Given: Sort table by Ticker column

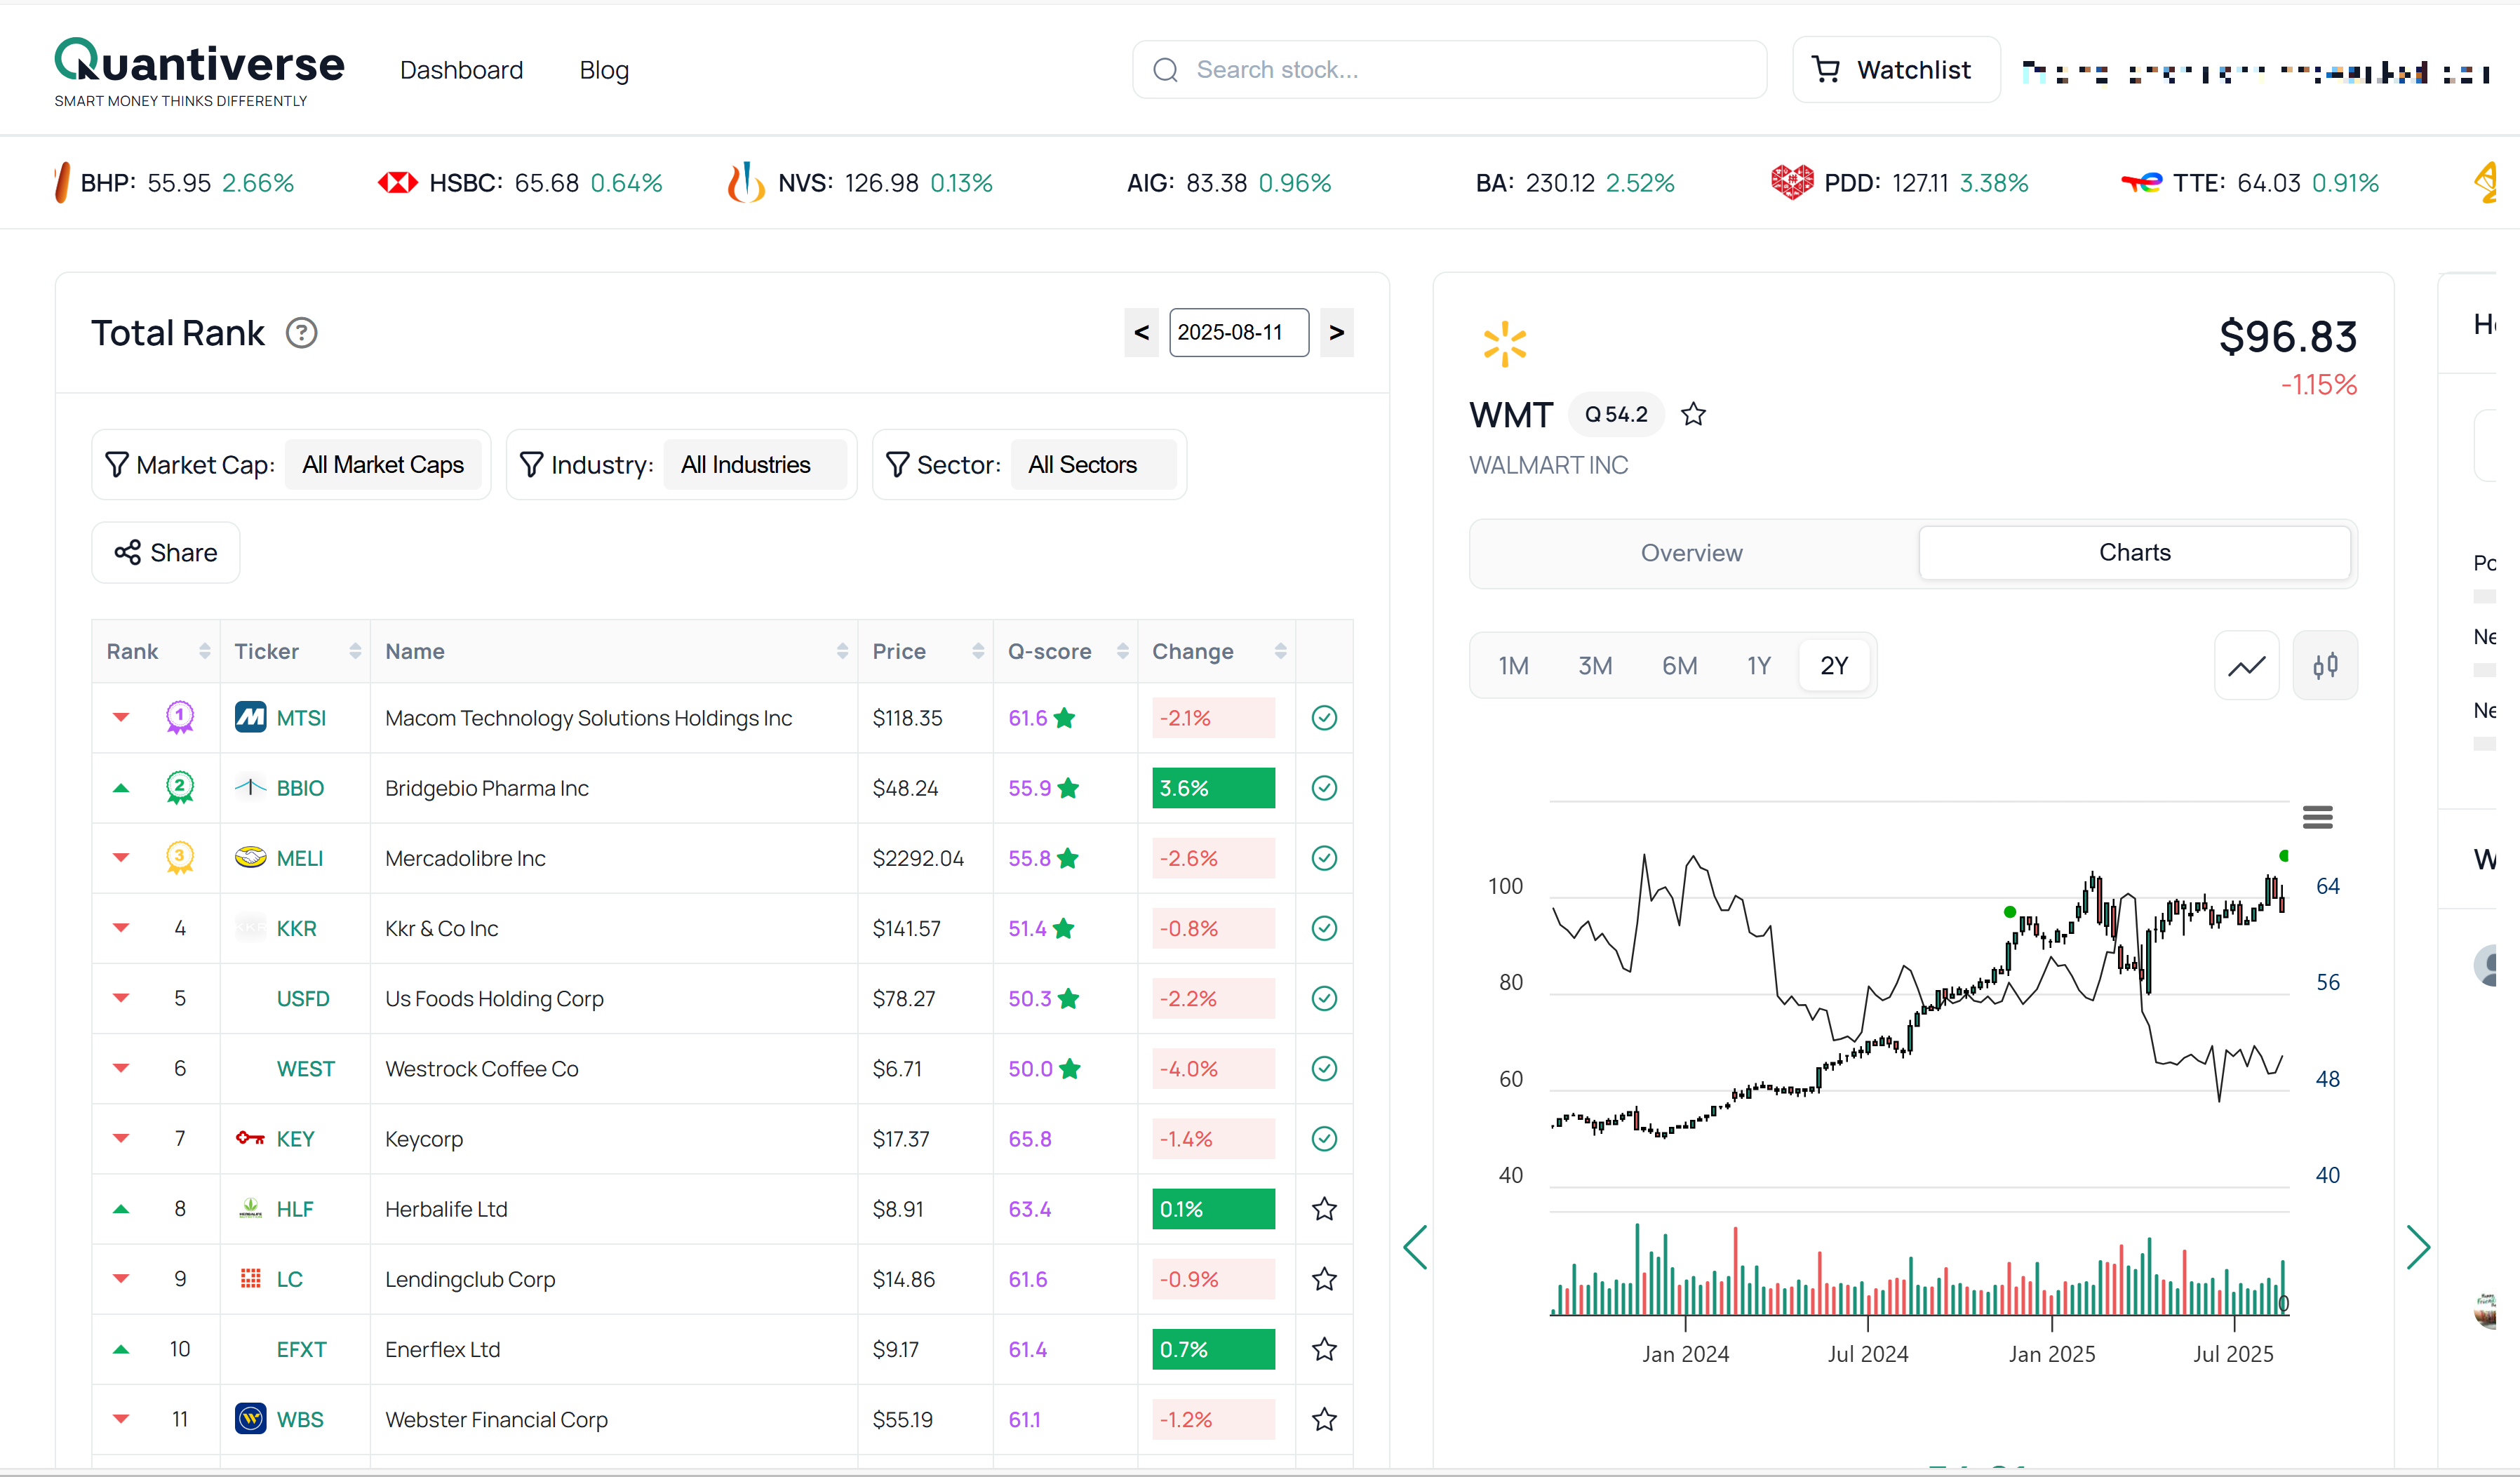Looking at the screenshot, I should click(295, 651).
